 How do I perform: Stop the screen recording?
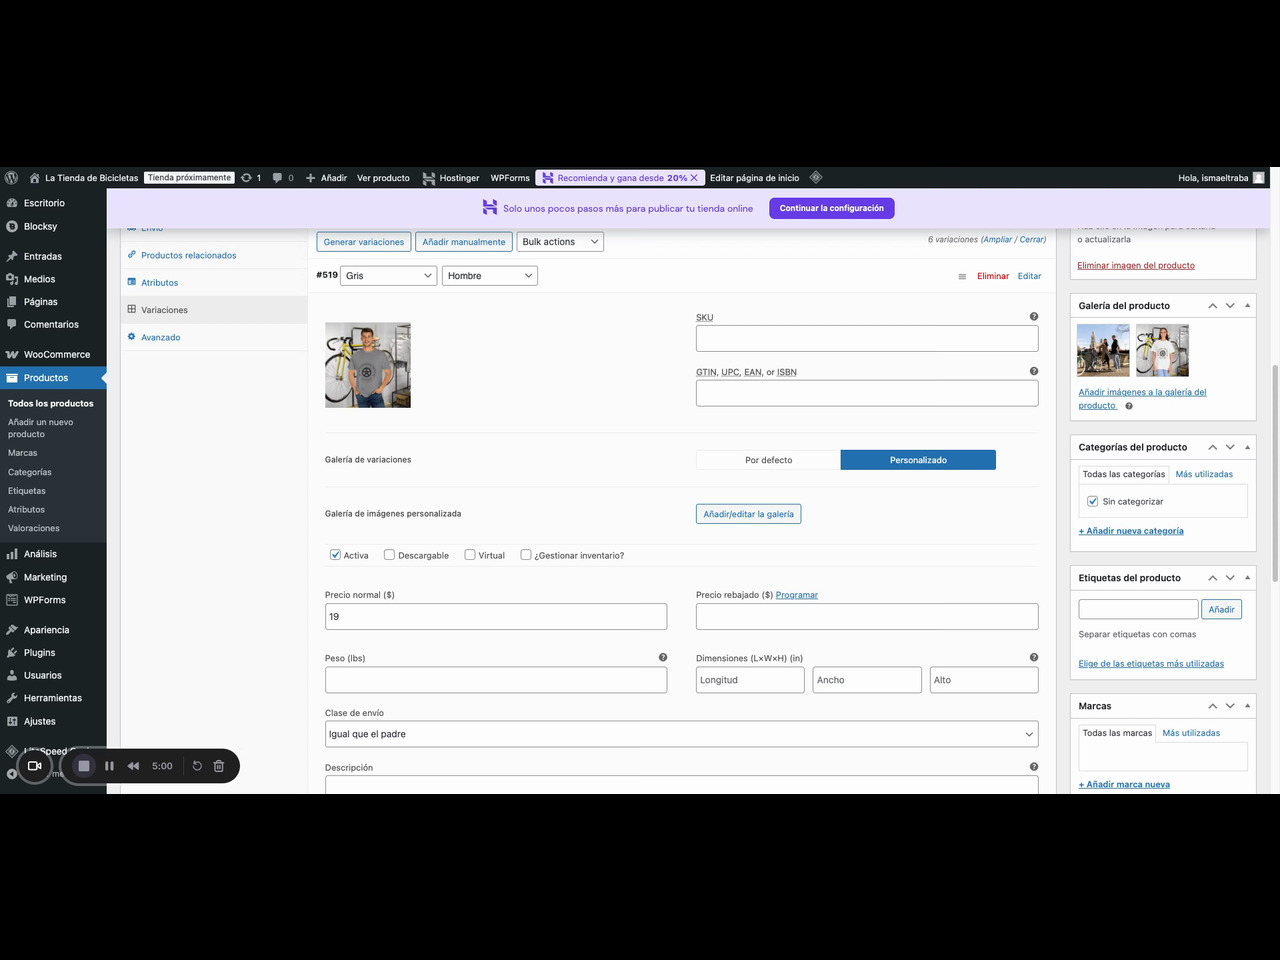(x=84, y=766)
